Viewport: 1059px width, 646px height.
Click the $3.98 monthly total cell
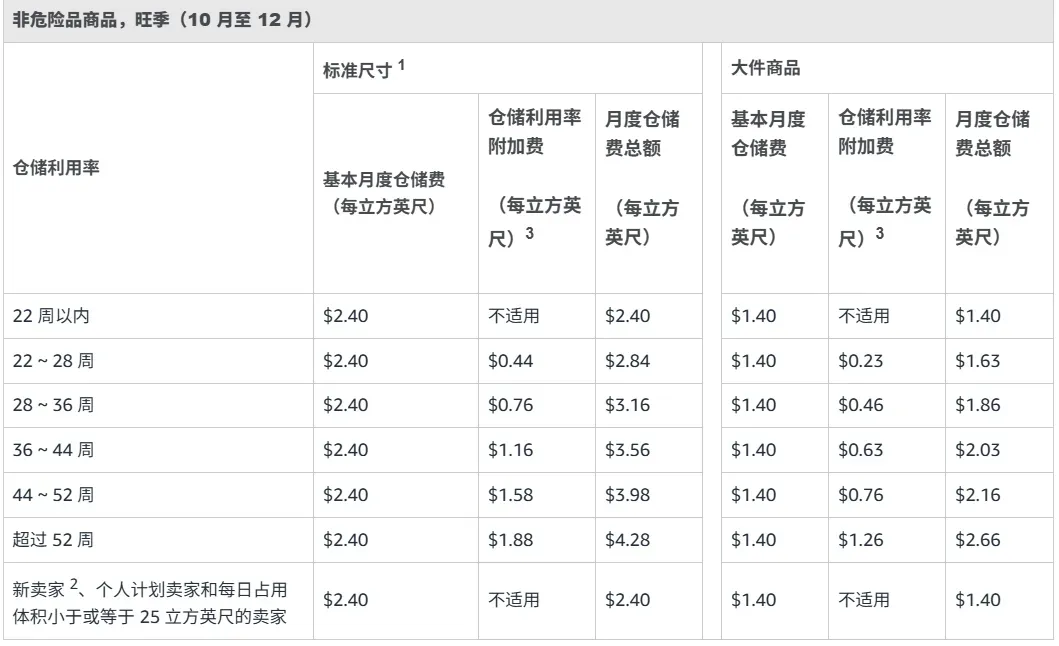[x=627, y=495]
